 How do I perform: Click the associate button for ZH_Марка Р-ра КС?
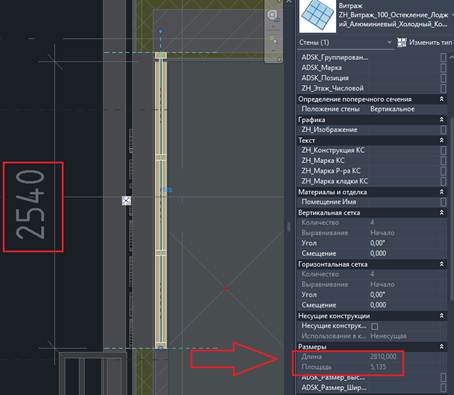coord(443,171)
